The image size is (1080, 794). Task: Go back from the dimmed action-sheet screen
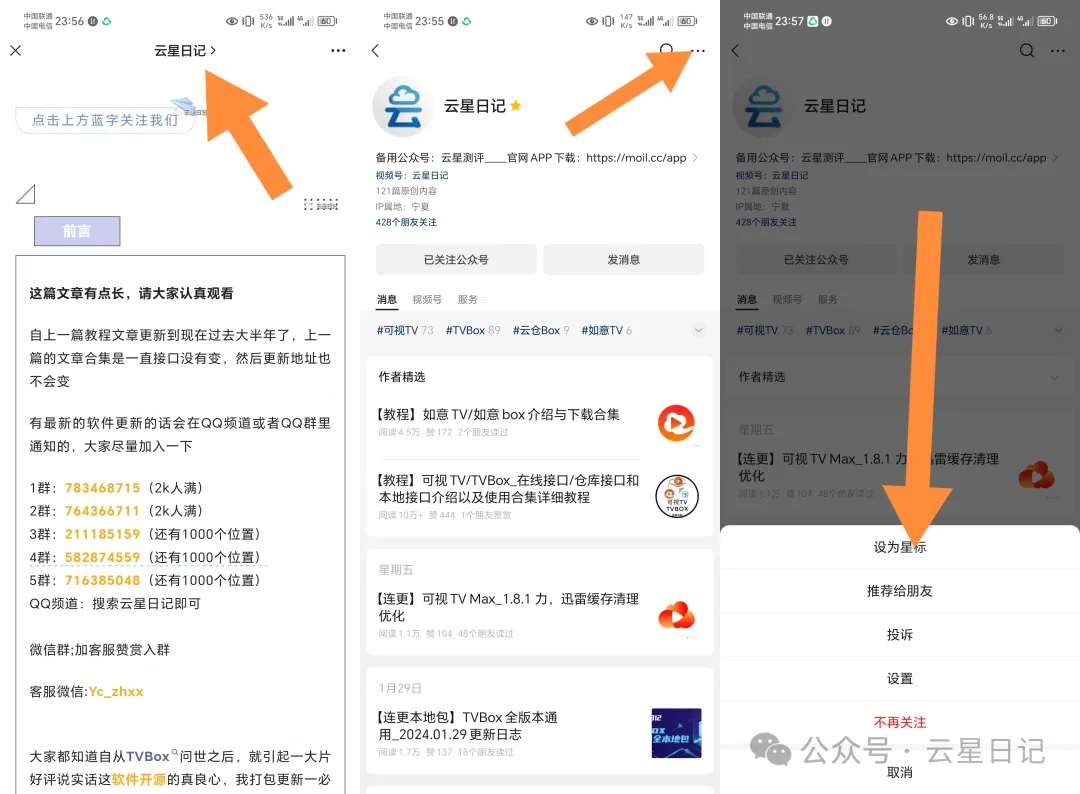click(x=735, y=50)
